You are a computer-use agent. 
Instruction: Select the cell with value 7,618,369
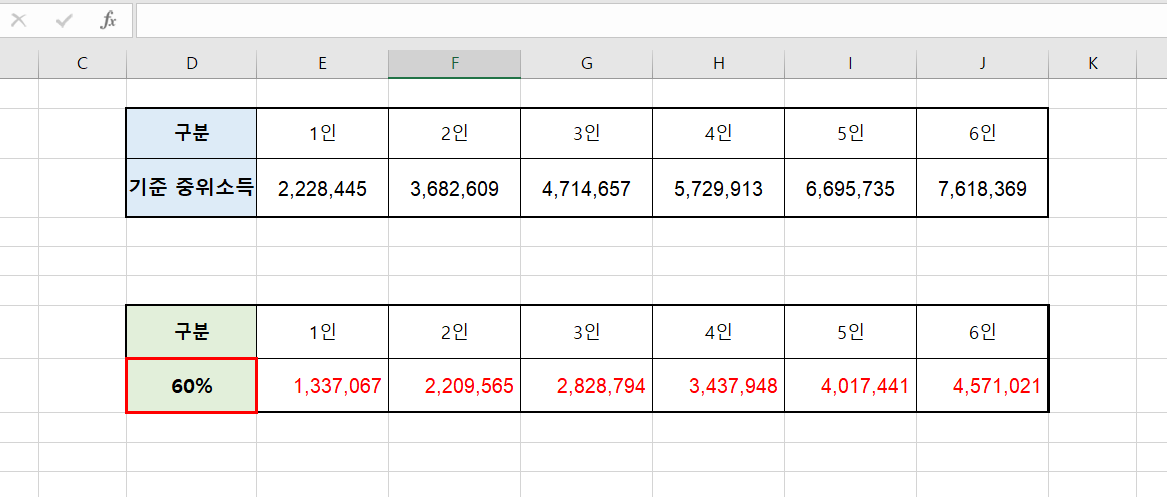[x=982, y=188]
